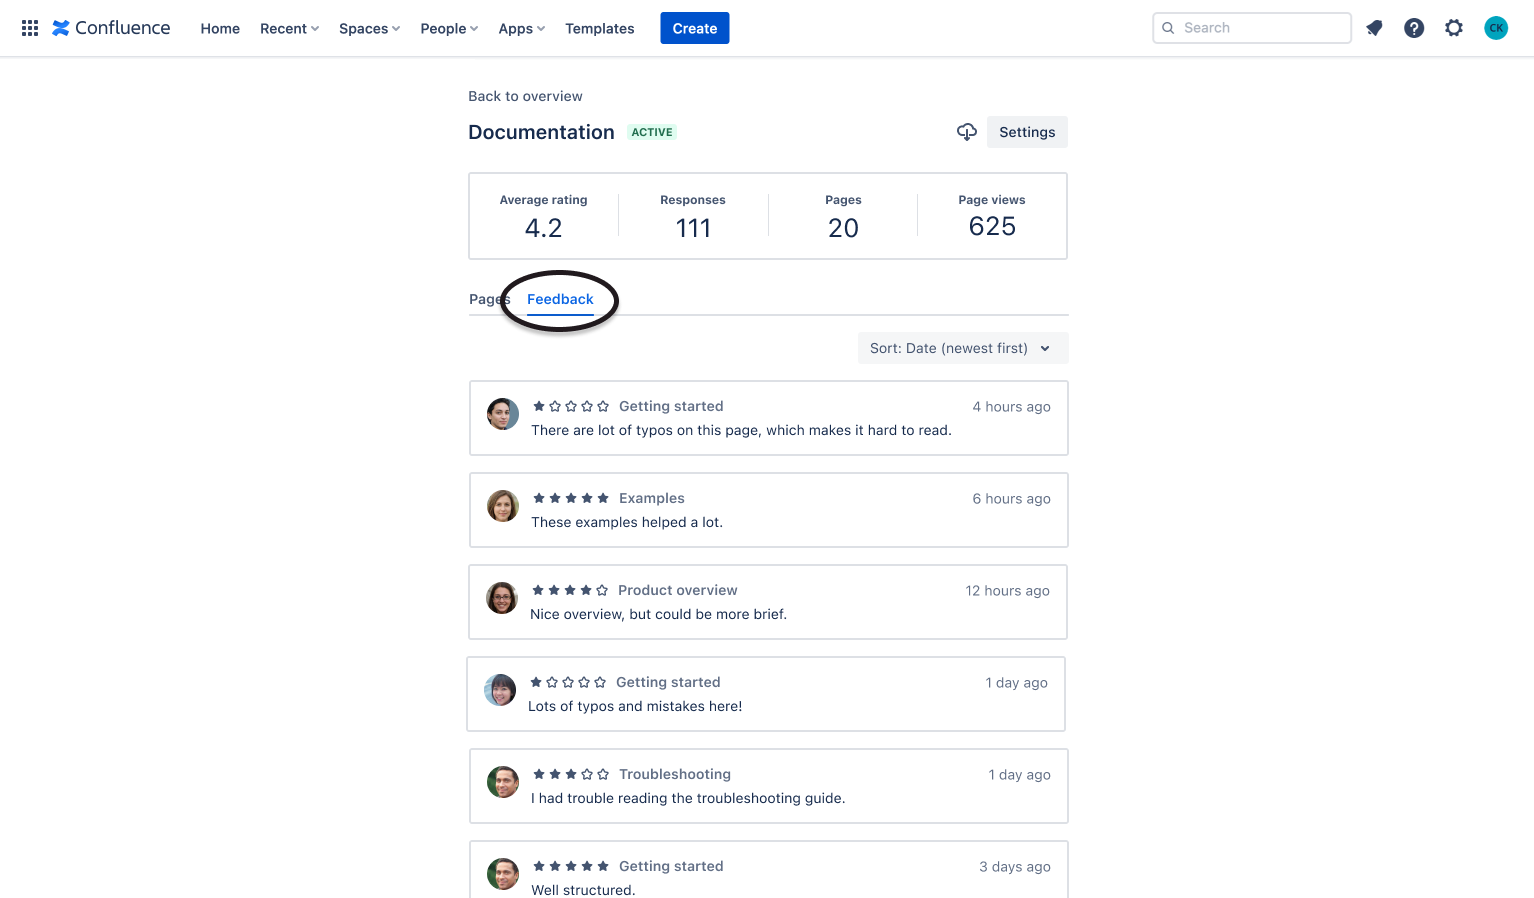Viewport: 1534px width, 898px height.
Task: Open notifications via the flag icon
Action: (x=1374, y=28)
